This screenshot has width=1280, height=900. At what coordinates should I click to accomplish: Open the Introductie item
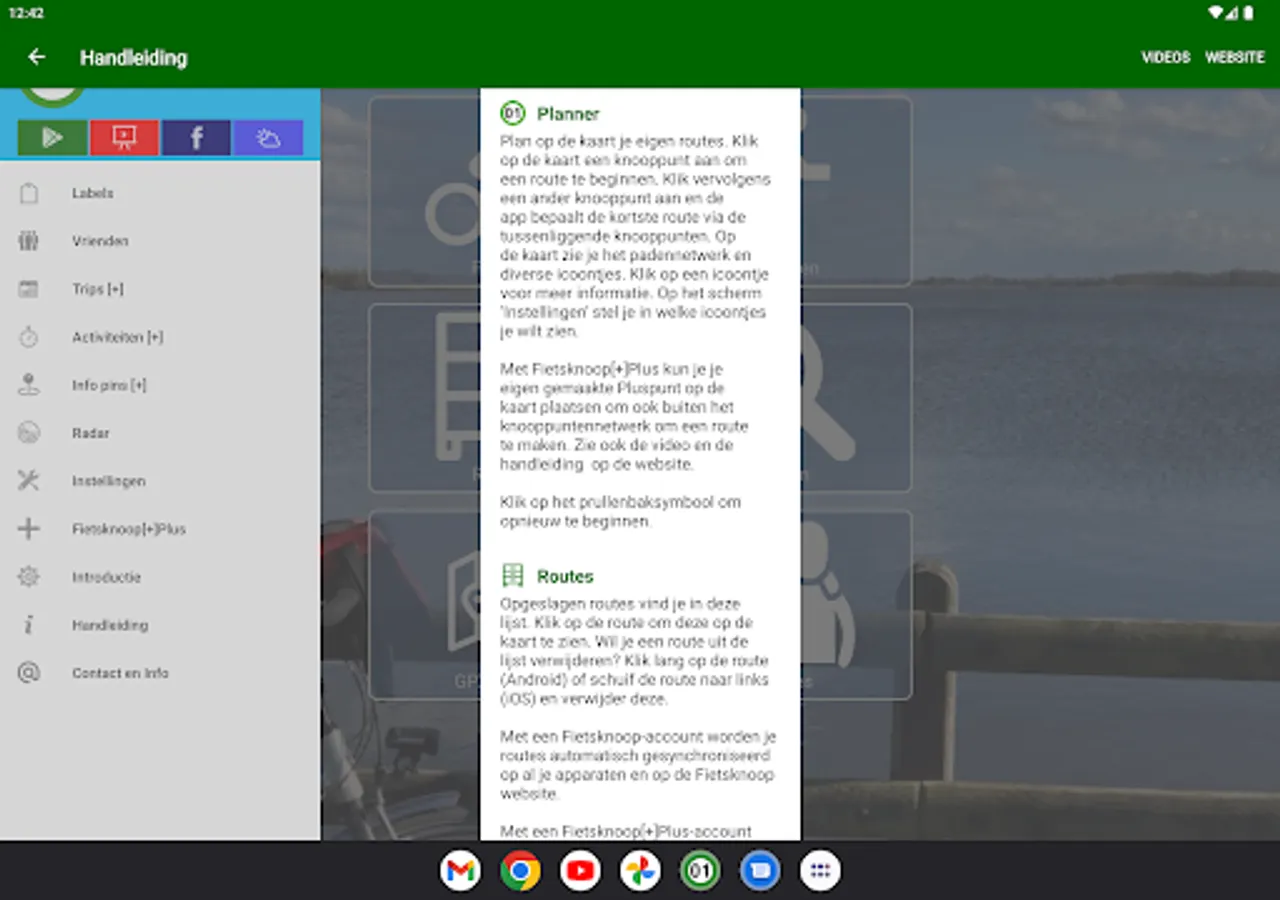(x=160, y=577)
